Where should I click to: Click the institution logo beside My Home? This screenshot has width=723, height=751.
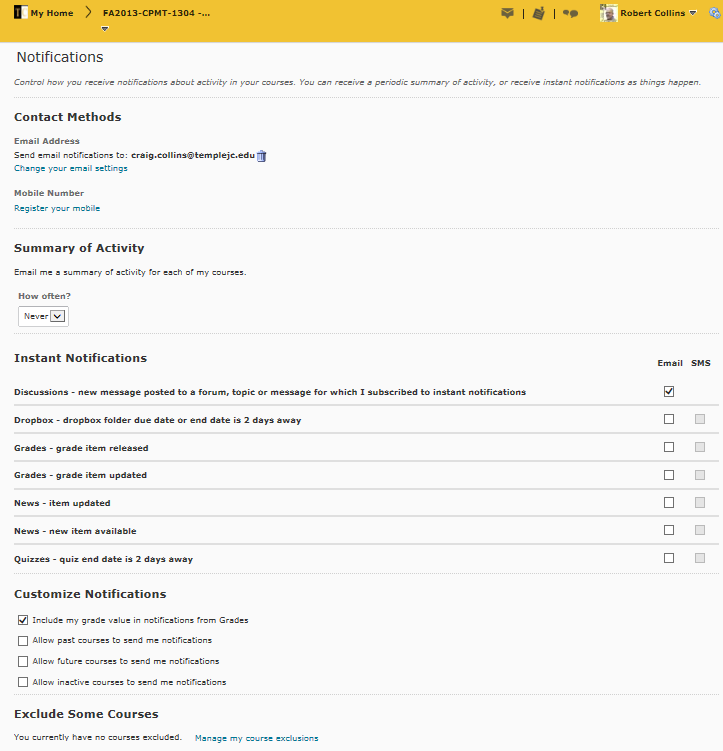click(21, 12)
